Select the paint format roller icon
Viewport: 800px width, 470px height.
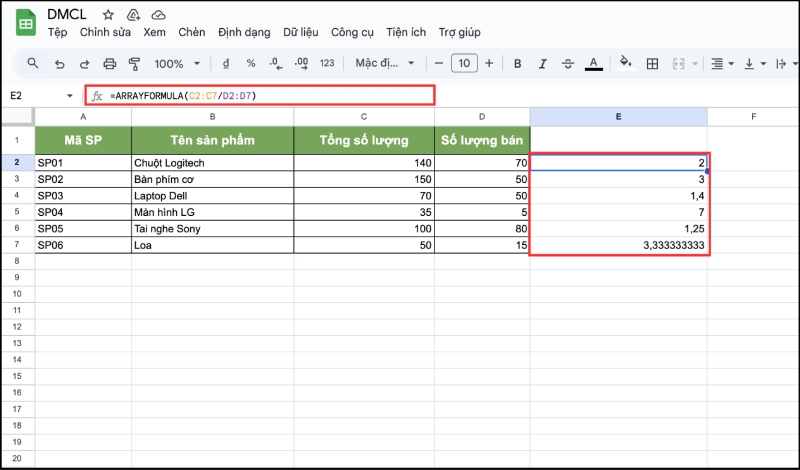coord(134,64)
